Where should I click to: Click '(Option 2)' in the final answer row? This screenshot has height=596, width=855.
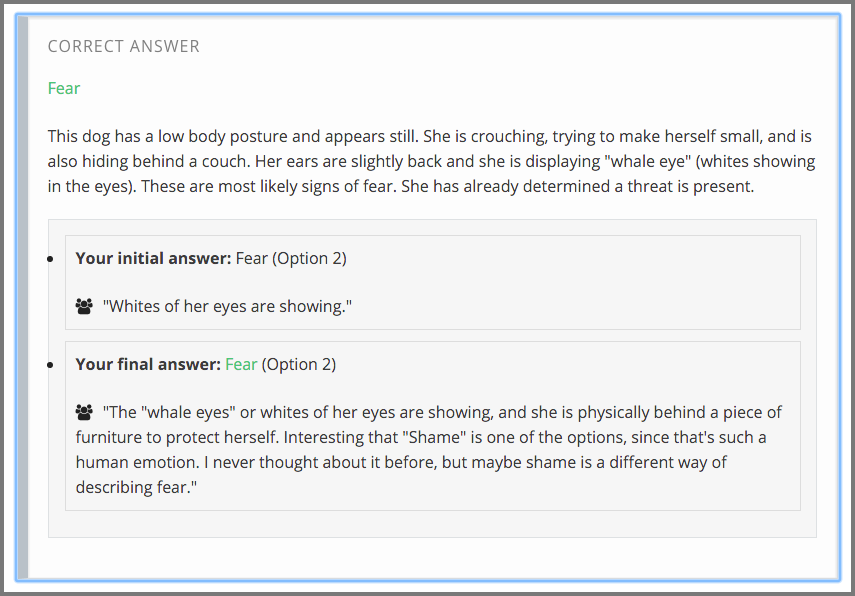coord(299,364)
